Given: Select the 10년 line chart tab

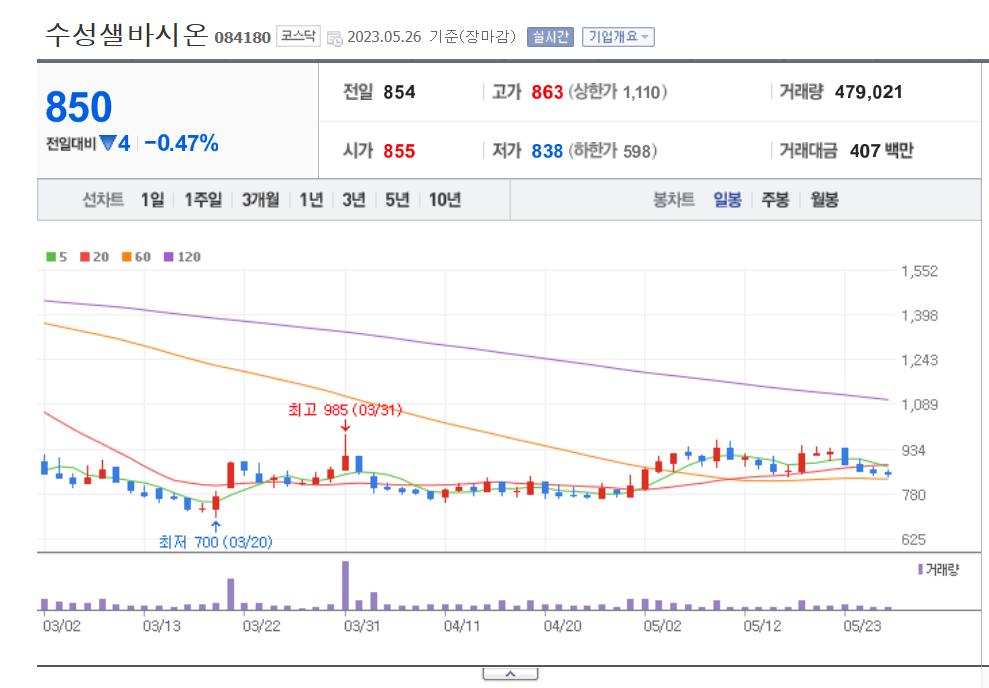Looking at the screenshot, I should coord(445,200).
